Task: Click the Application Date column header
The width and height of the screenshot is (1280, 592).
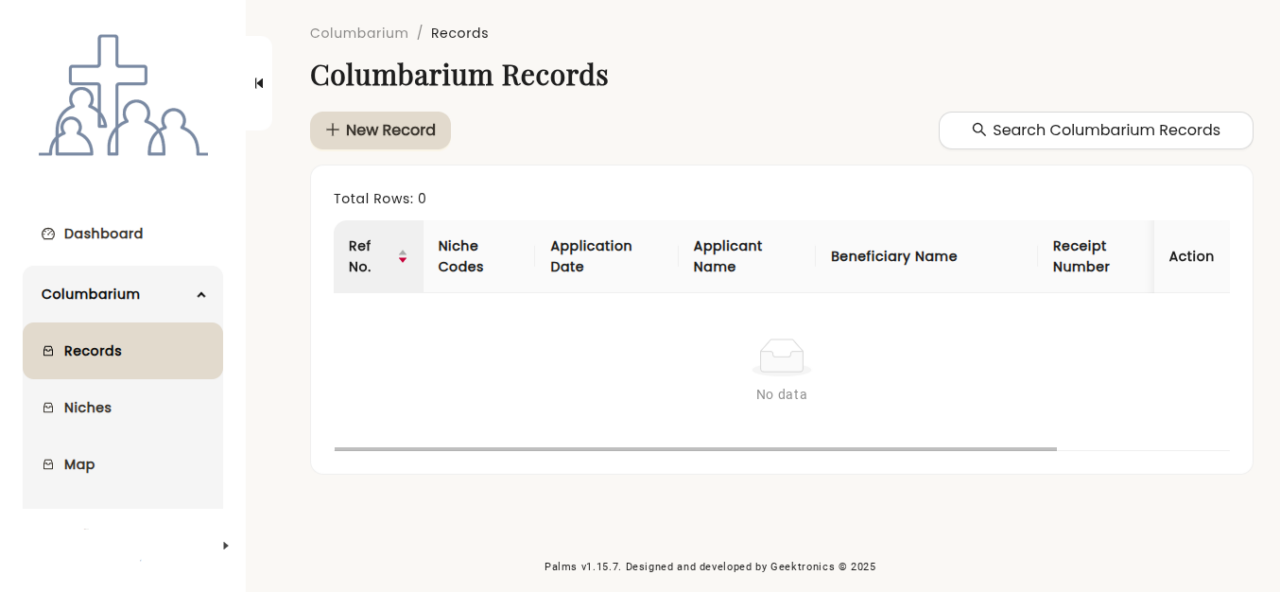Action: point(591,256)
